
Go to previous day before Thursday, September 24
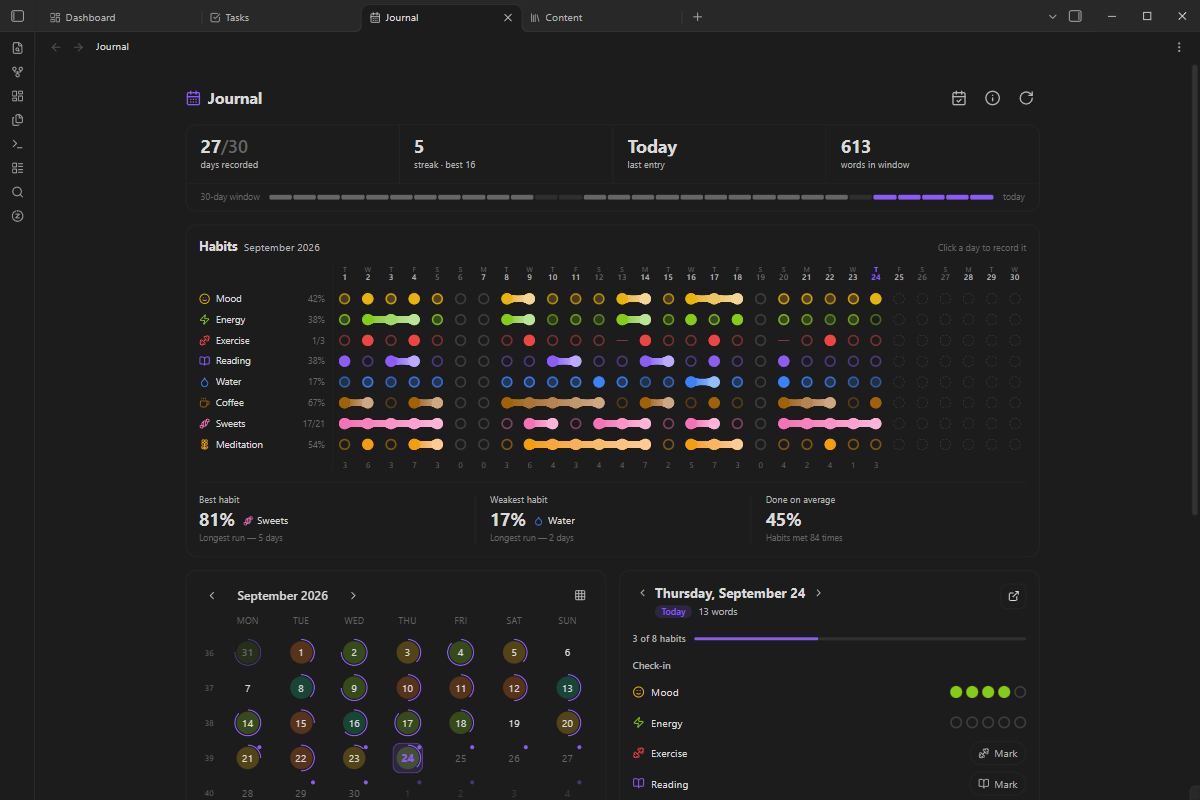tap(642, 593)
